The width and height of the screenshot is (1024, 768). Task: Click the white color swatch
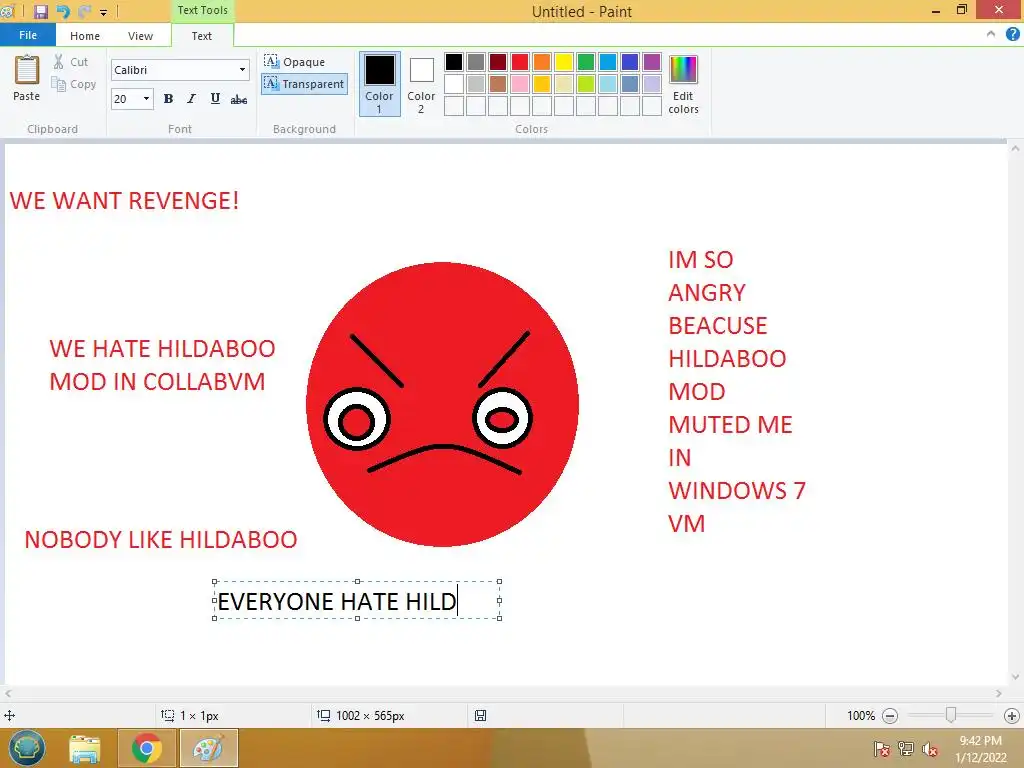point(454,84)
